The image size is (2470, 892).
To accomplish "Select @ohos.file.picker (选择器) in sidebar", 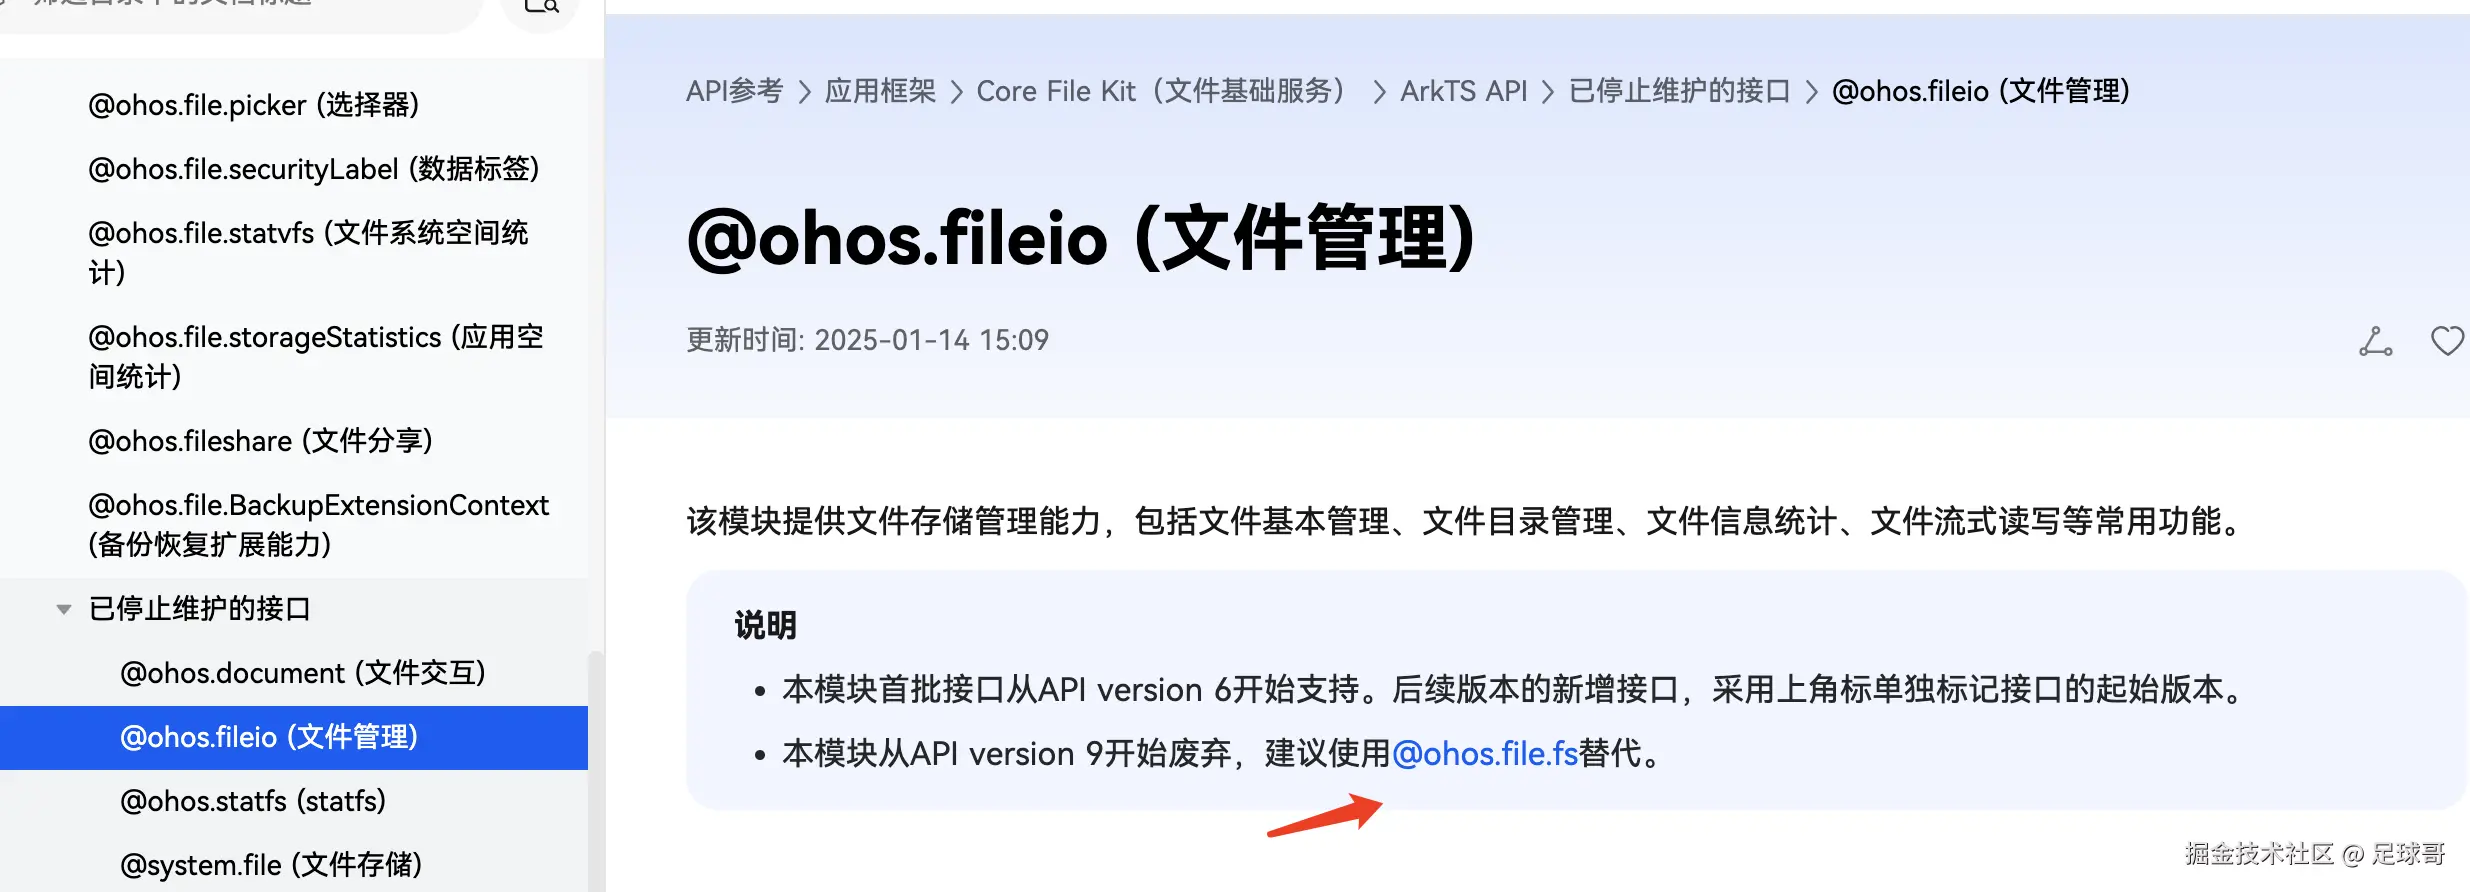I will pos(254,105).
